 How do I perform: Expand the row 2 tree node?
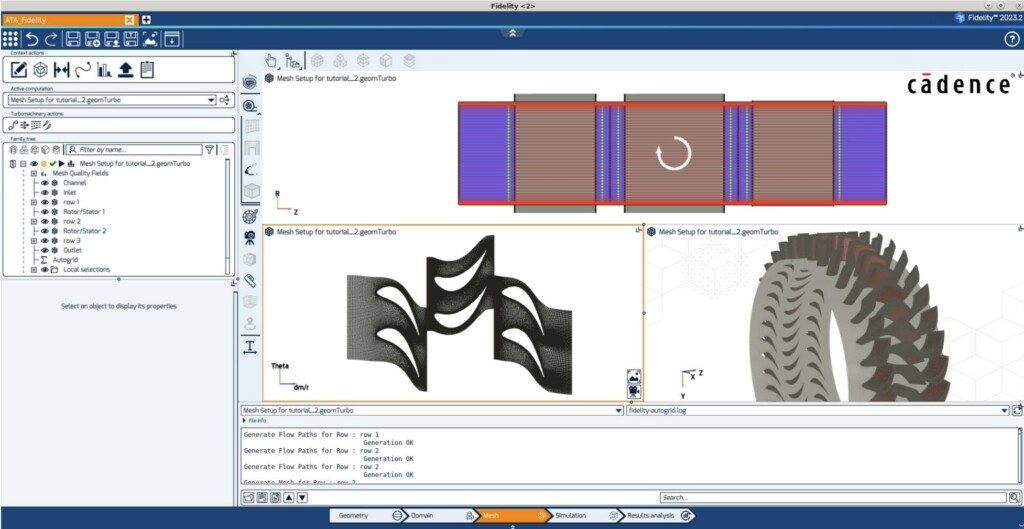(x=34, y=221)
